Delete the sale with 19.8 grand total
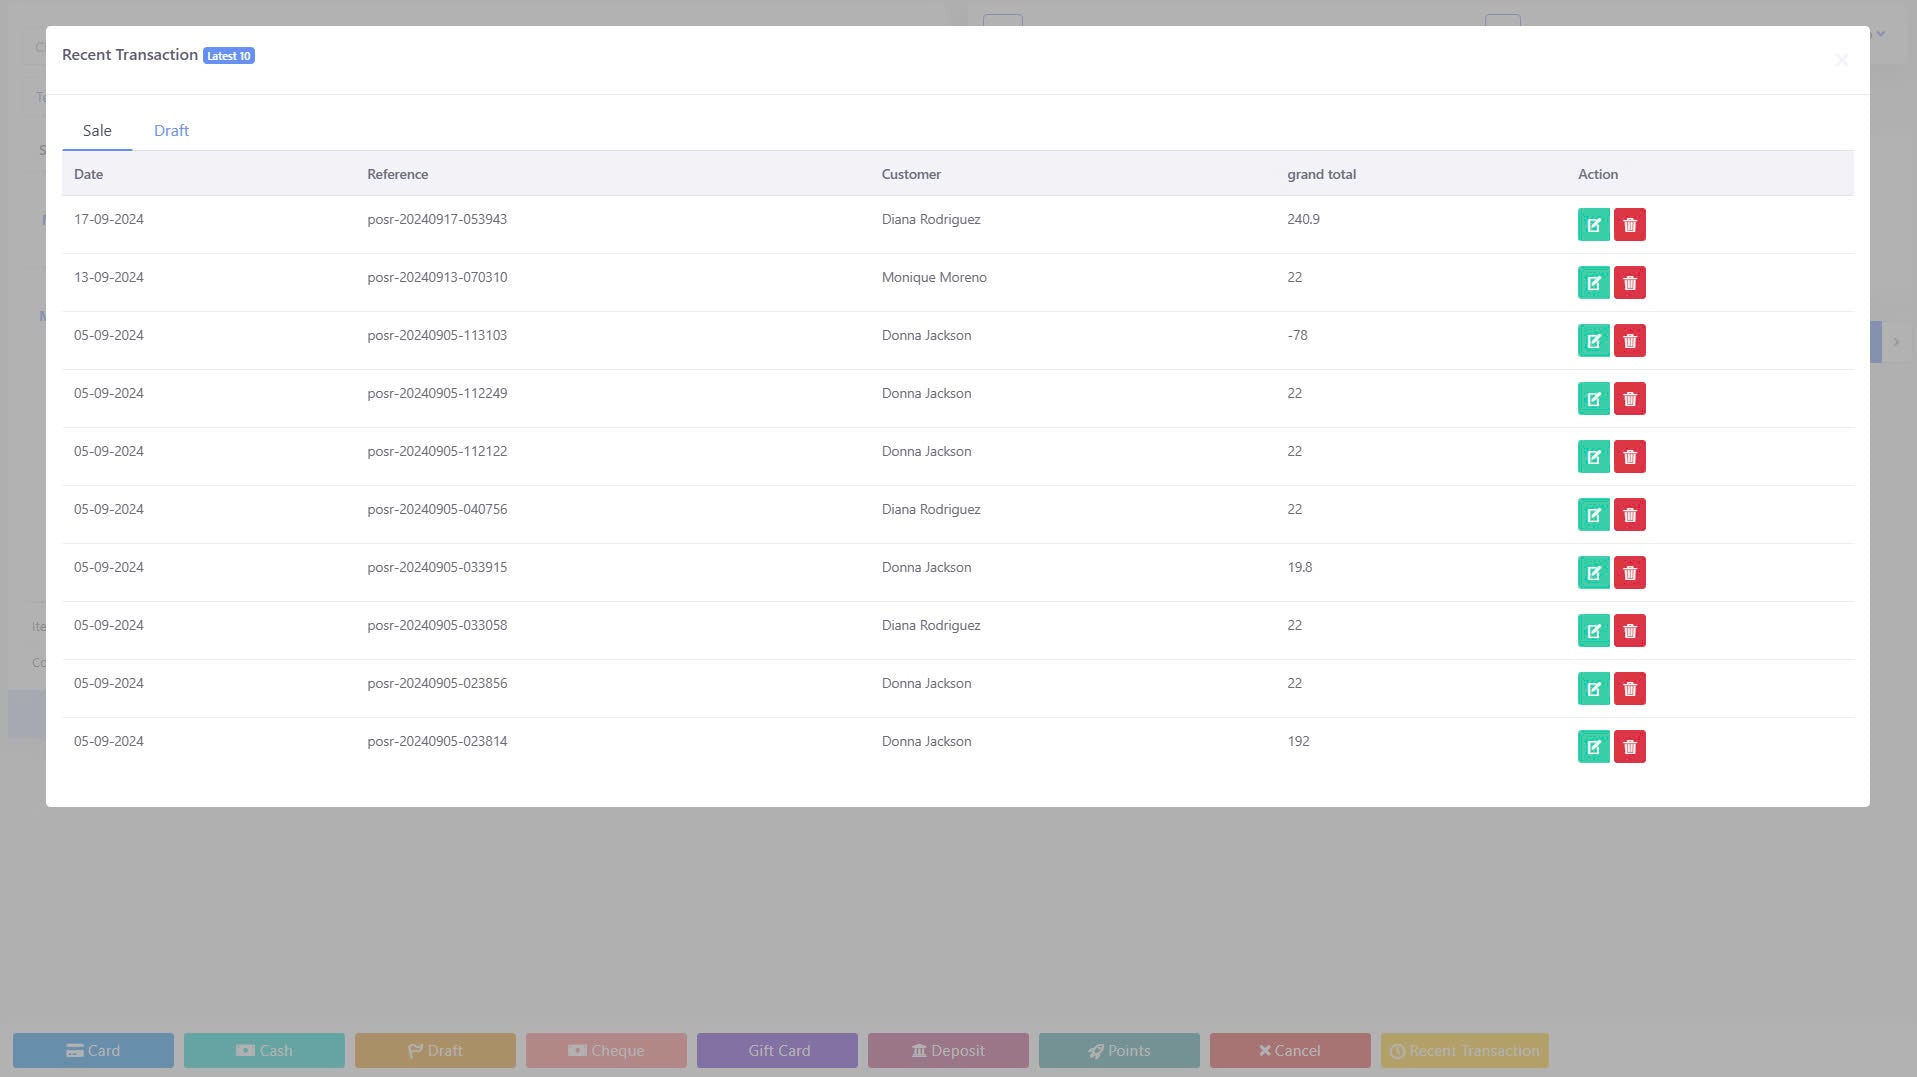Image resolution: width=1917 pixels, height=1077 pixels. tap(1629, 573)
